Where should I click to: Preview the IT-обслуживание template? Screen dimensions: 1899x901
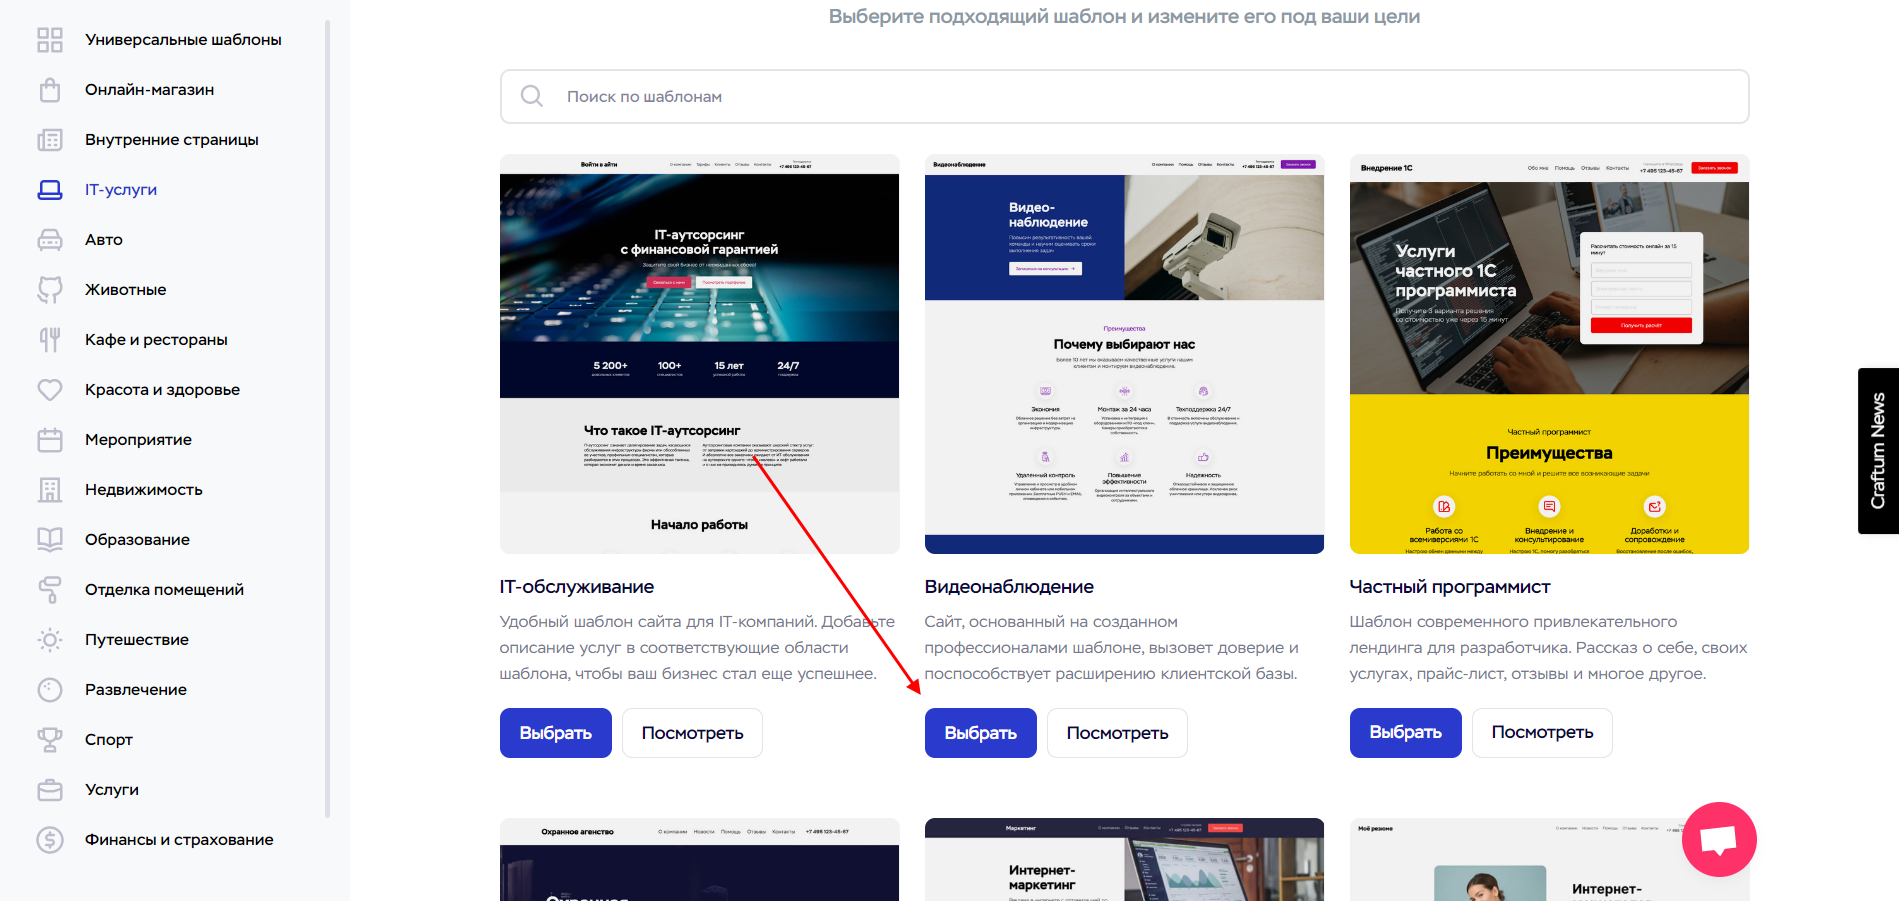[692, 733]
